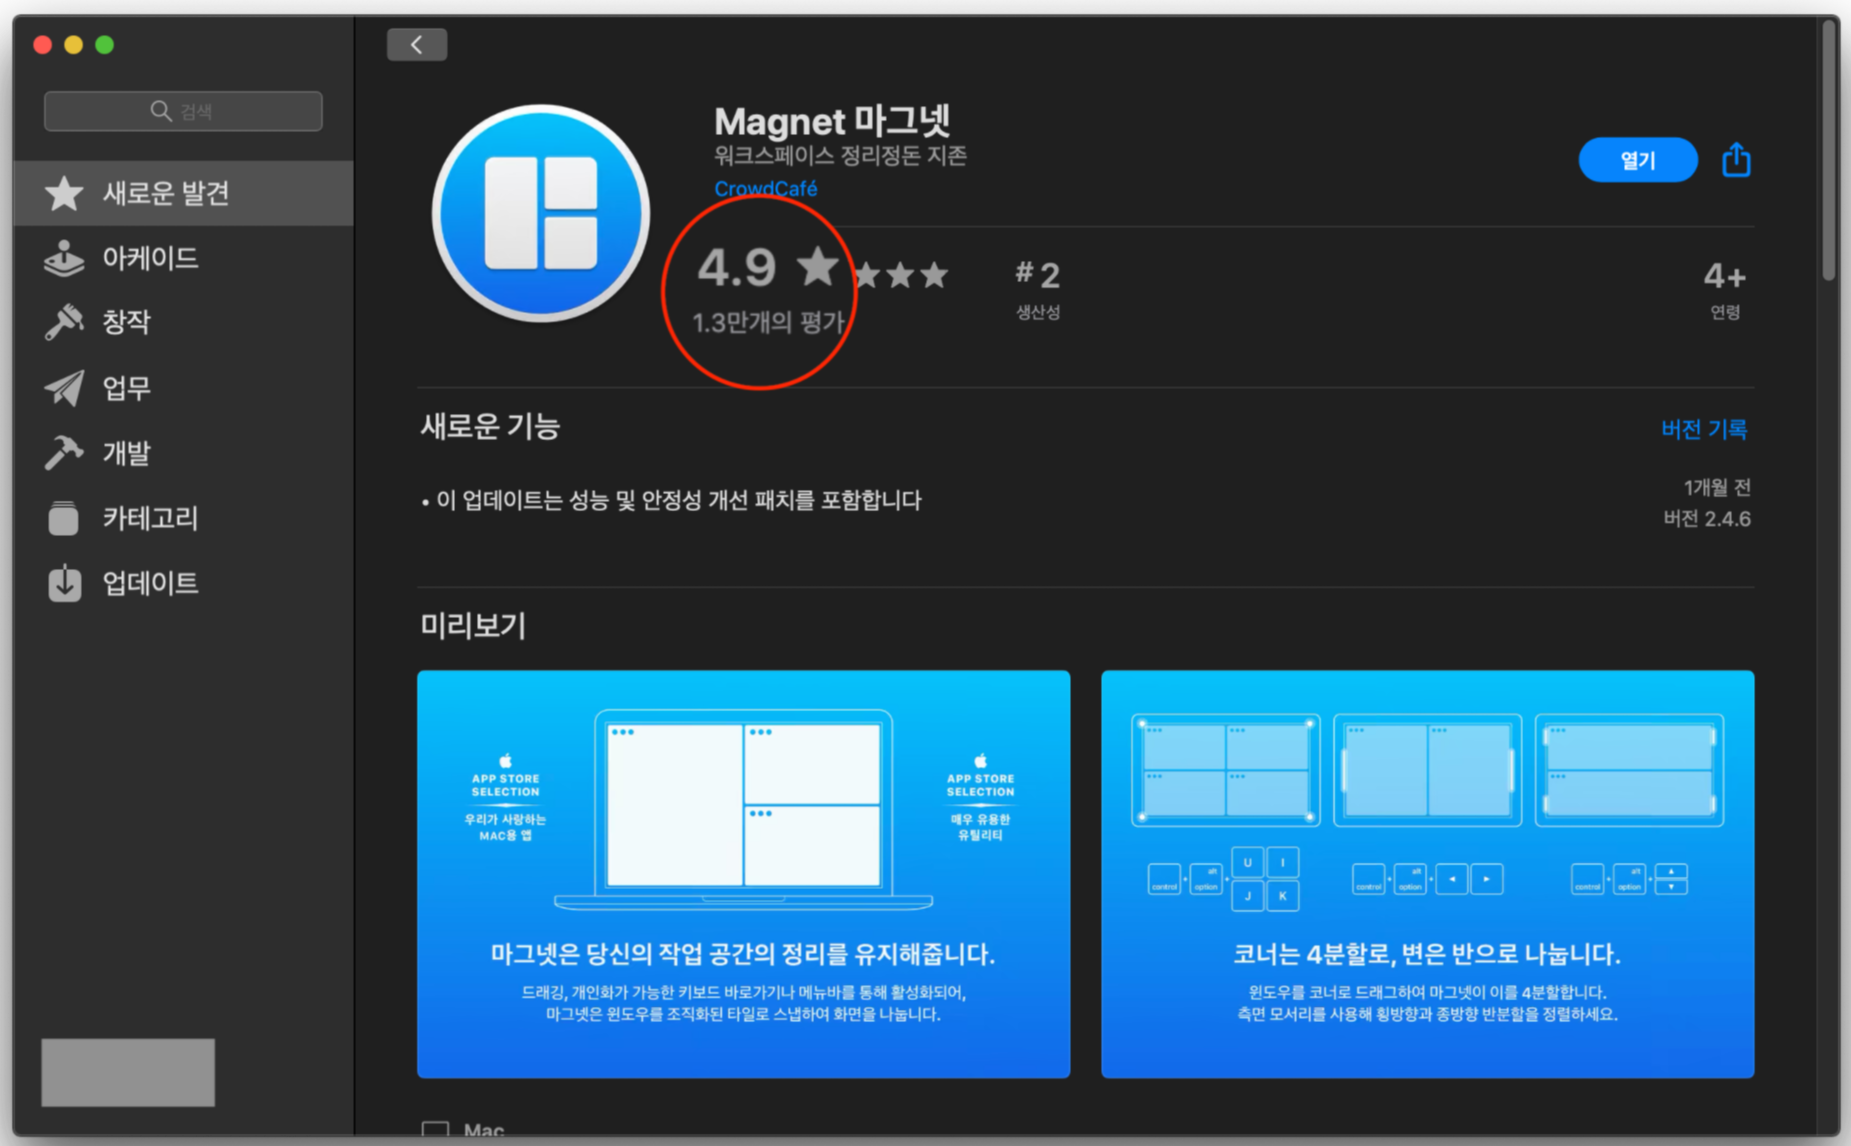Click the 미리보기 heading
Screen dimensions: 1851x1146
point(472,626)
